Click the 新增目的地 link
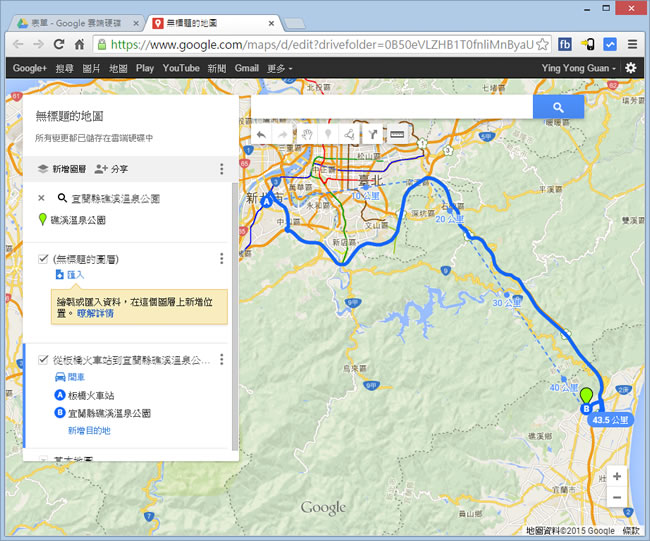This screenshot has width=650, height=541. [89, 430]
